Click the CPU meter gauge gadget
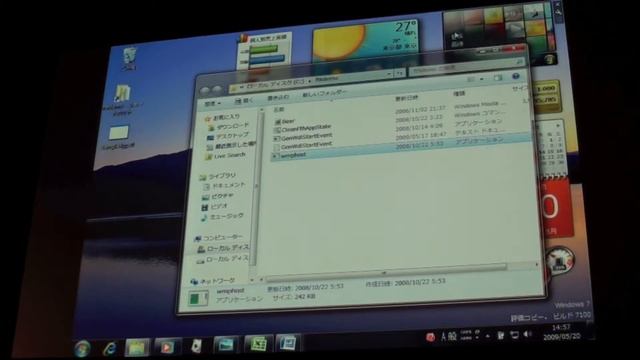This screenshot has width=640, height=360. click(561, 260)
